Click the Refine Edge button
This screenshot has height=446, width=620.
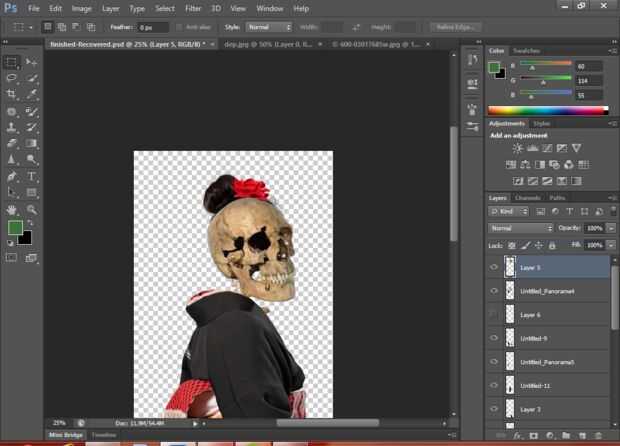click(456, 27)
